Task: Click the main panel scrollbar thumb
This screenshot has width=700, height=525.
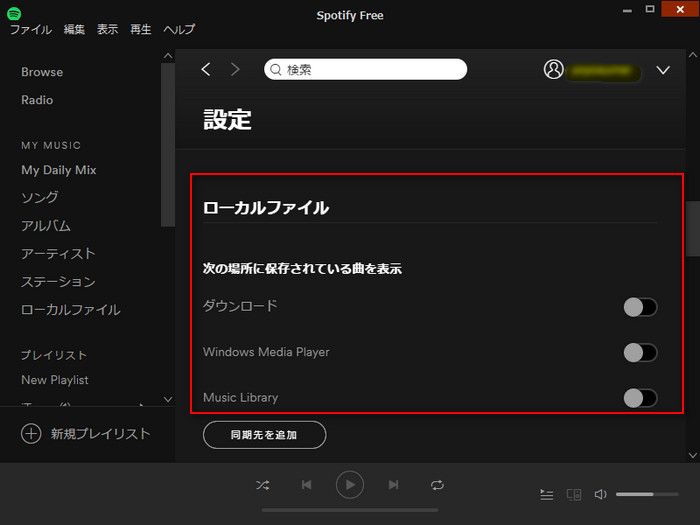Action: coord(692,228)
